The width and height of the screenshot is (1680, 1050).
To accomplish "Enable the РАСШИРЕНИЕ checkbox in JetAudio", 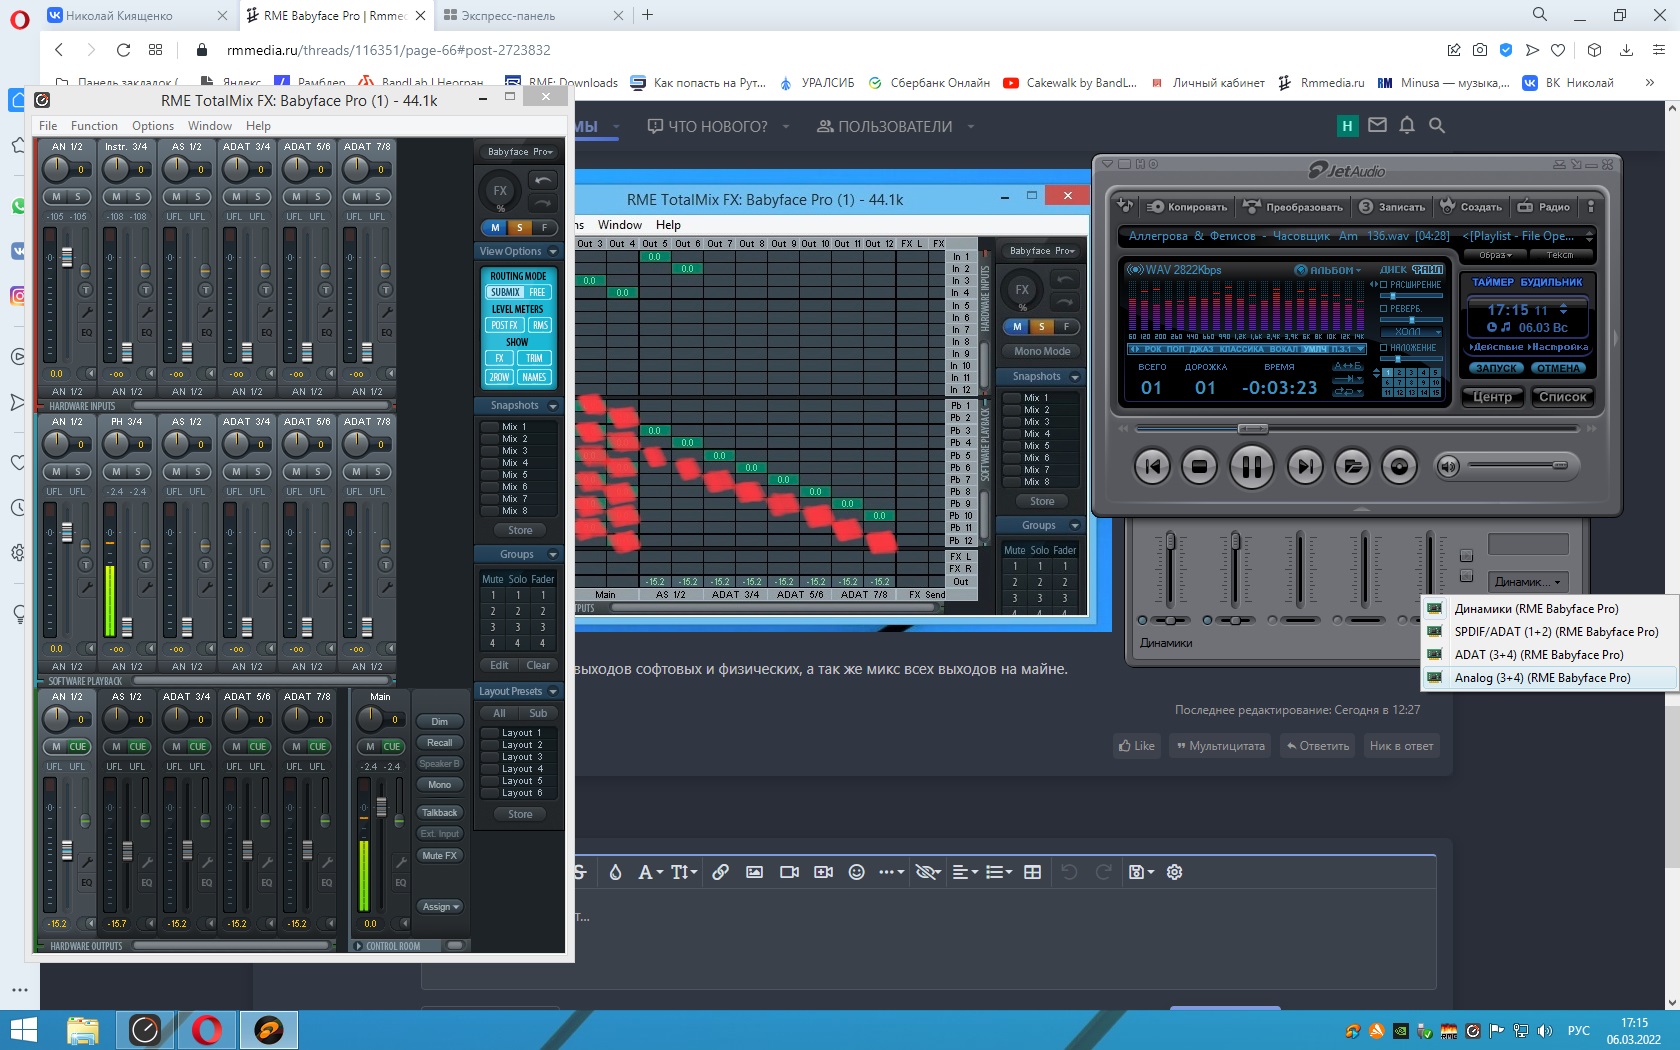I will pyautogui.click(x=1384, y=285).
